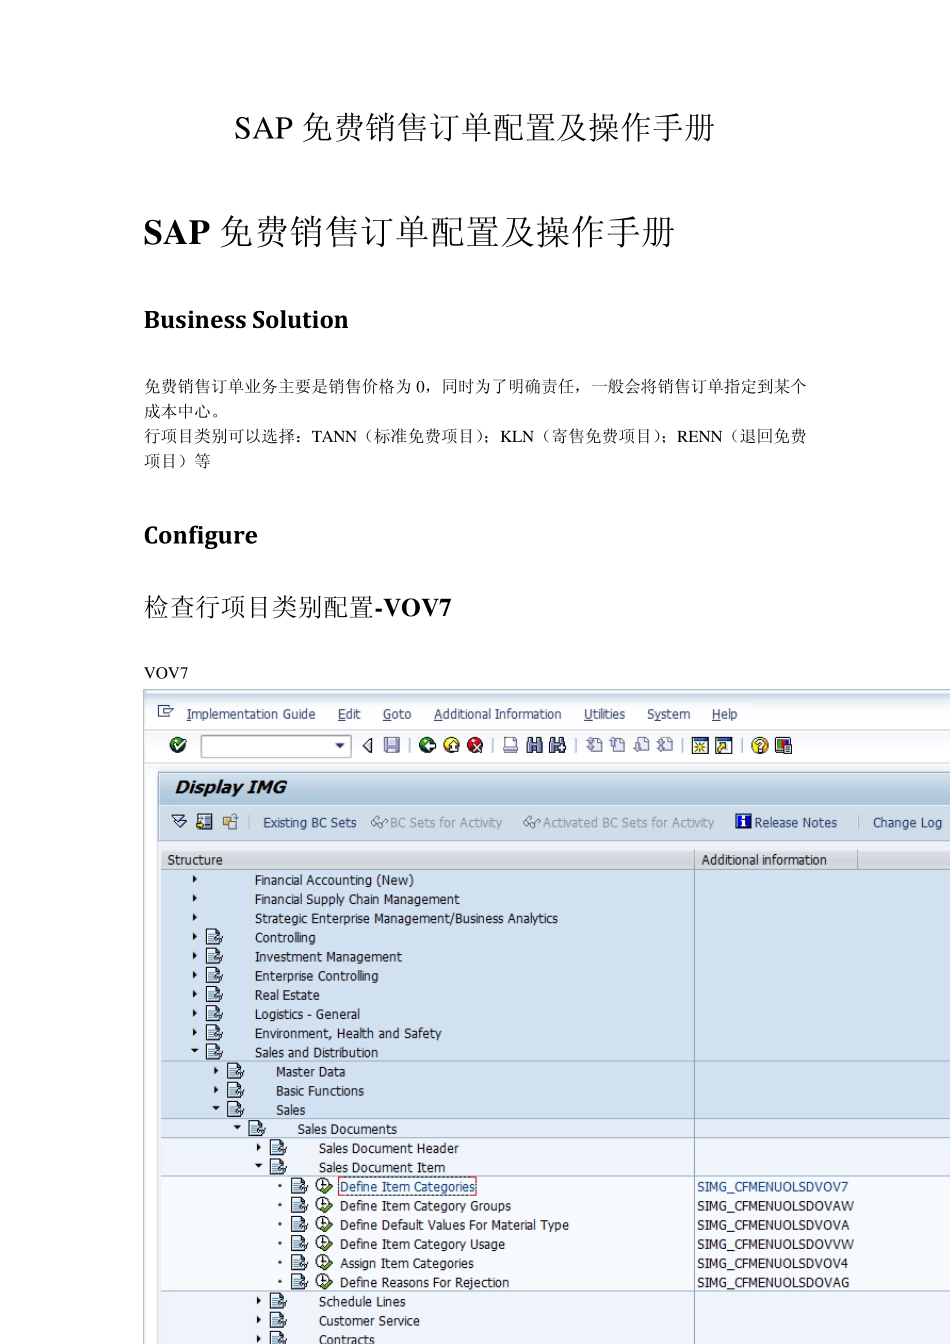950x1344 pixels.
Task: Click the green Back arrow icon
Action: [427, 745]
